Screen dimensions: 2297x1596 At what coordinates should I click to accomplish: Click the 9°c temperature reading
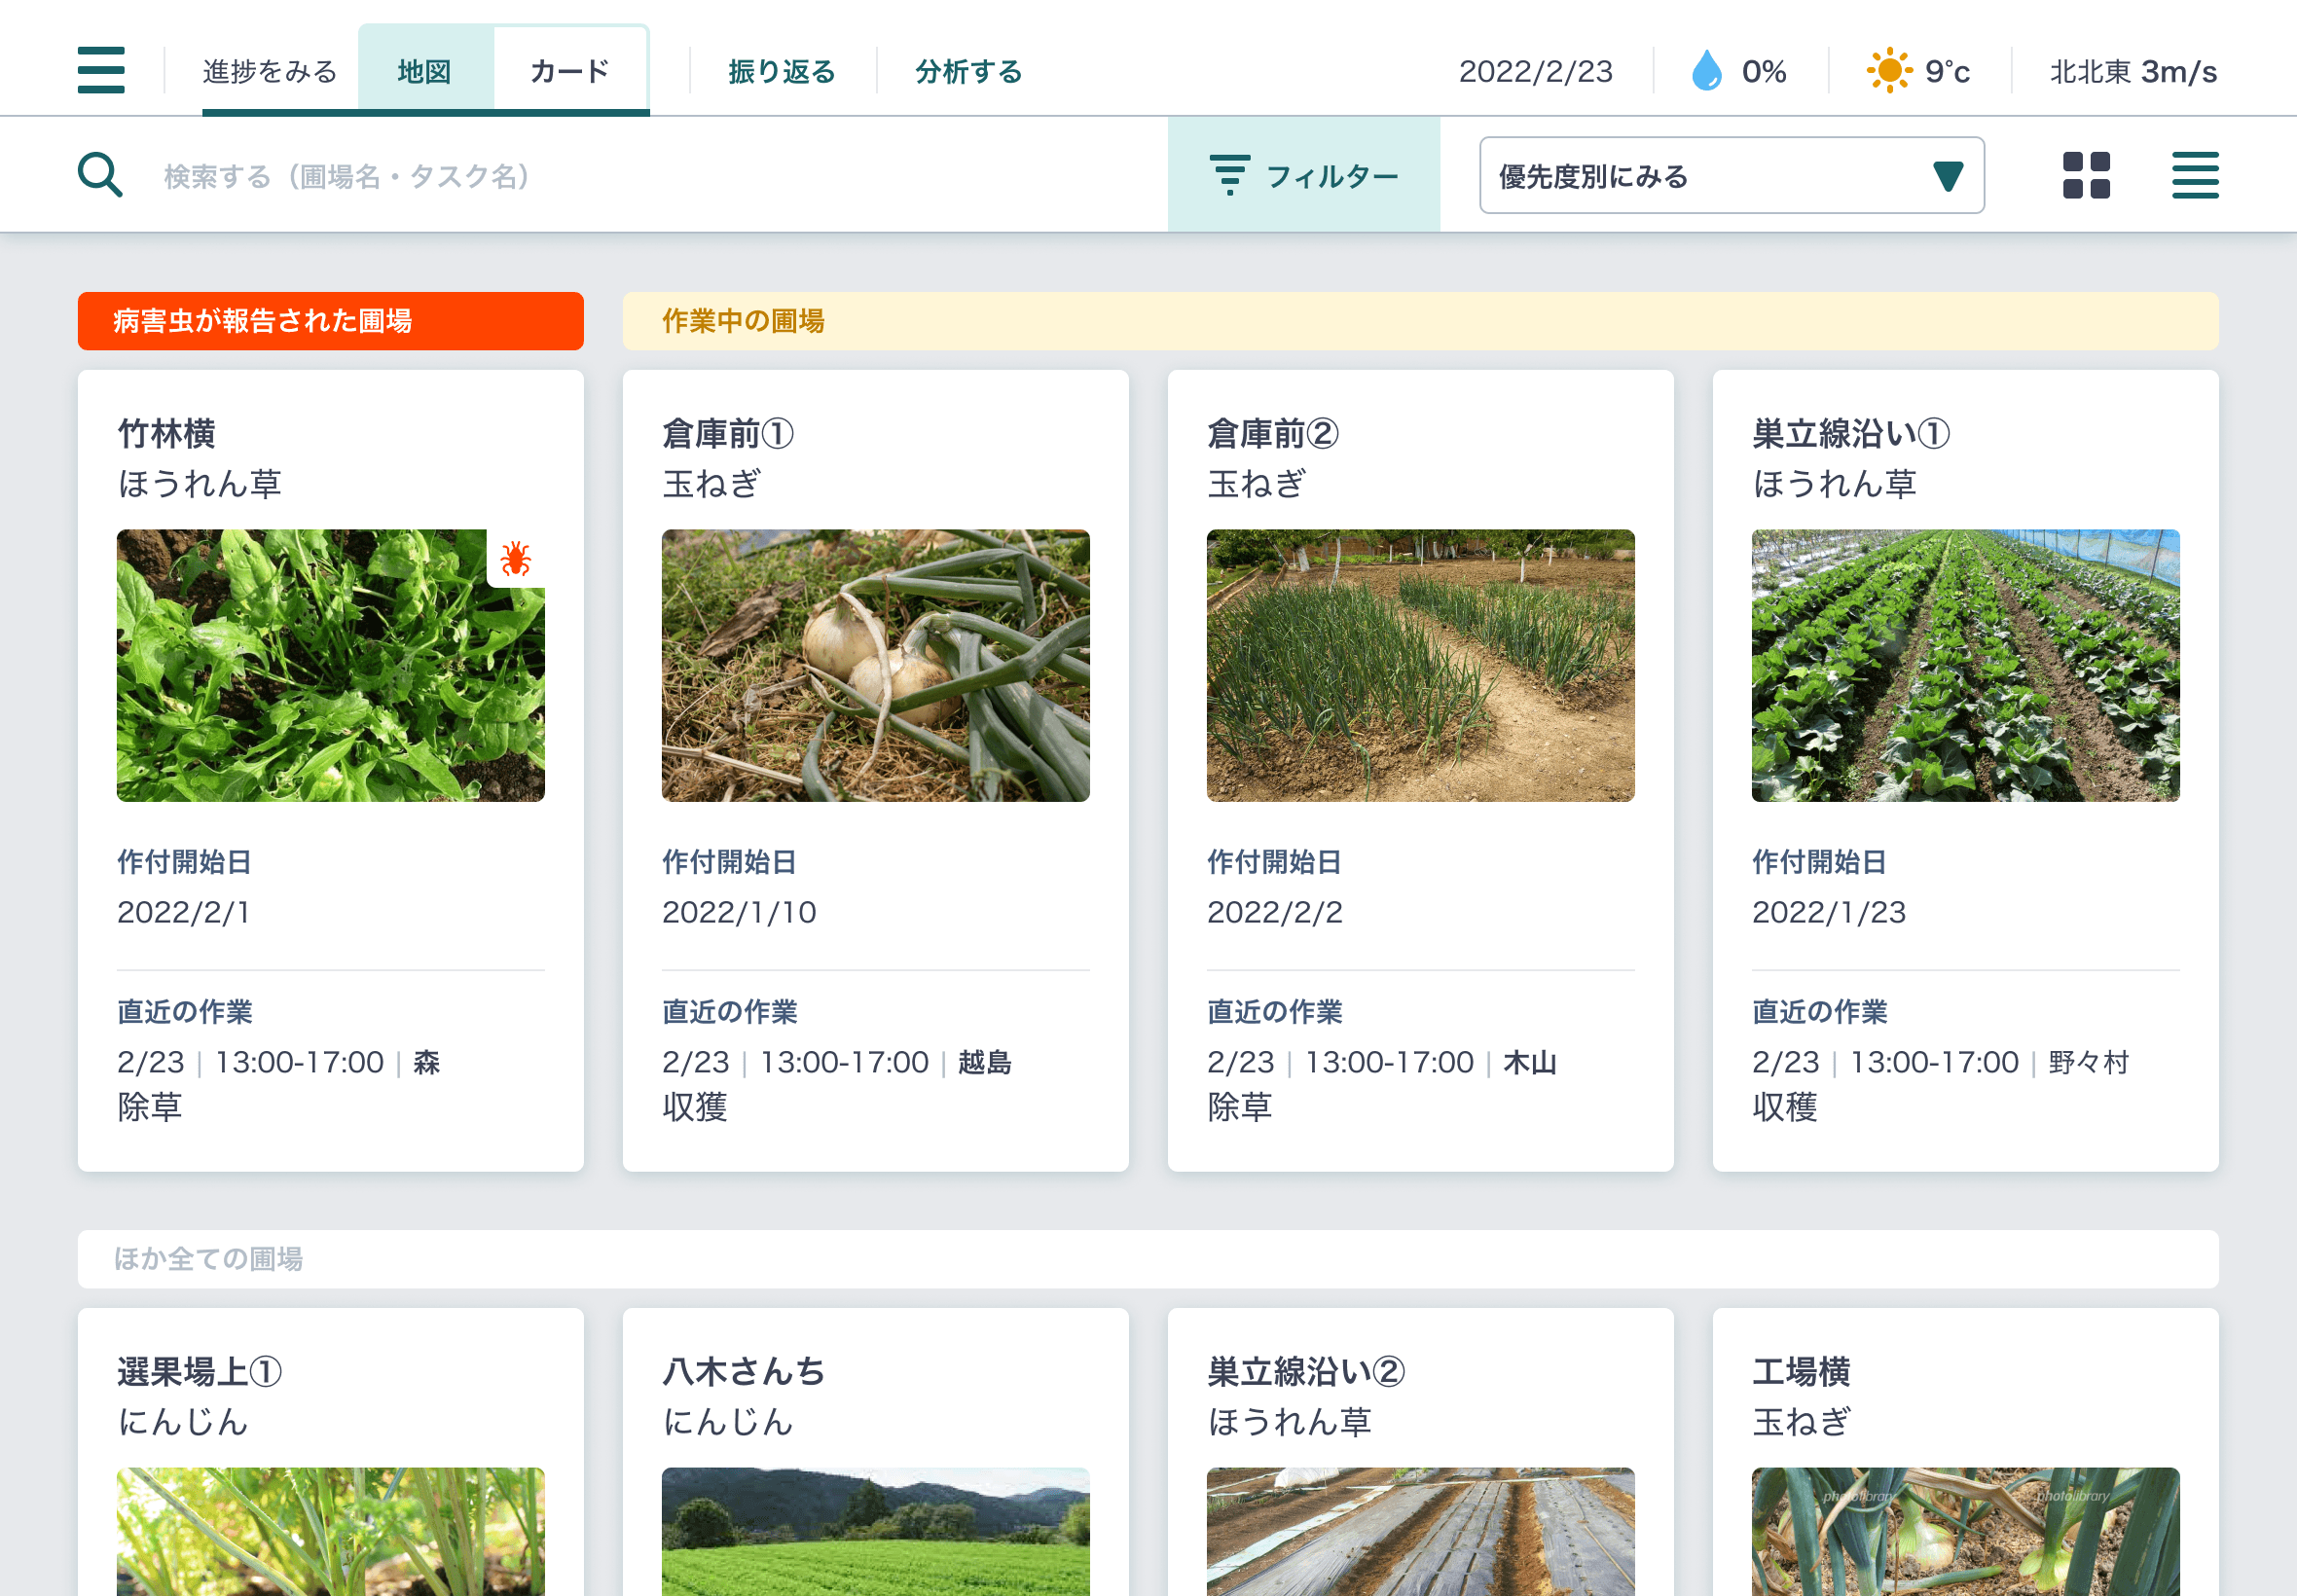click(x=1948, y=72)
